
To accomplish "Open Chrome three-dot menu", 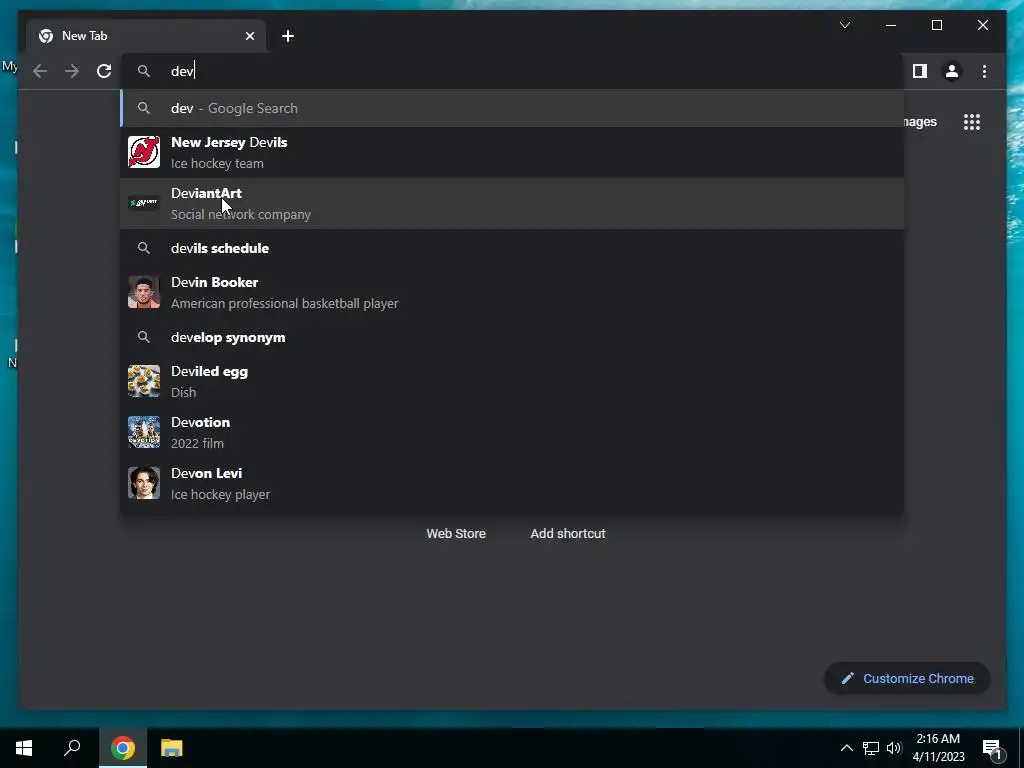I will pos(984,71).
